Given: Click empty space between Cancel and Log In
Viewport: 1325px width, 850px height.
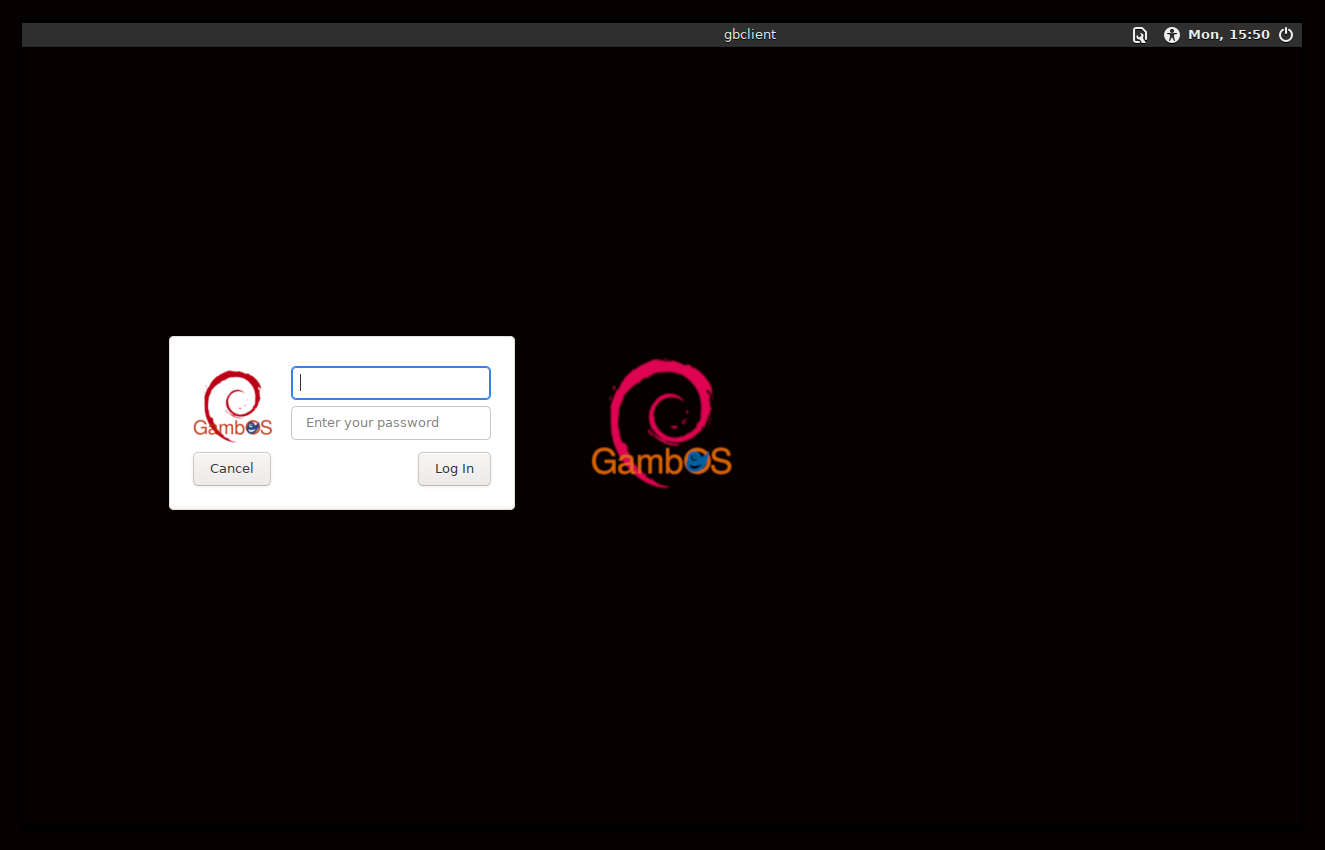Looking at the screenshot, I should click(x=344, y=469).
